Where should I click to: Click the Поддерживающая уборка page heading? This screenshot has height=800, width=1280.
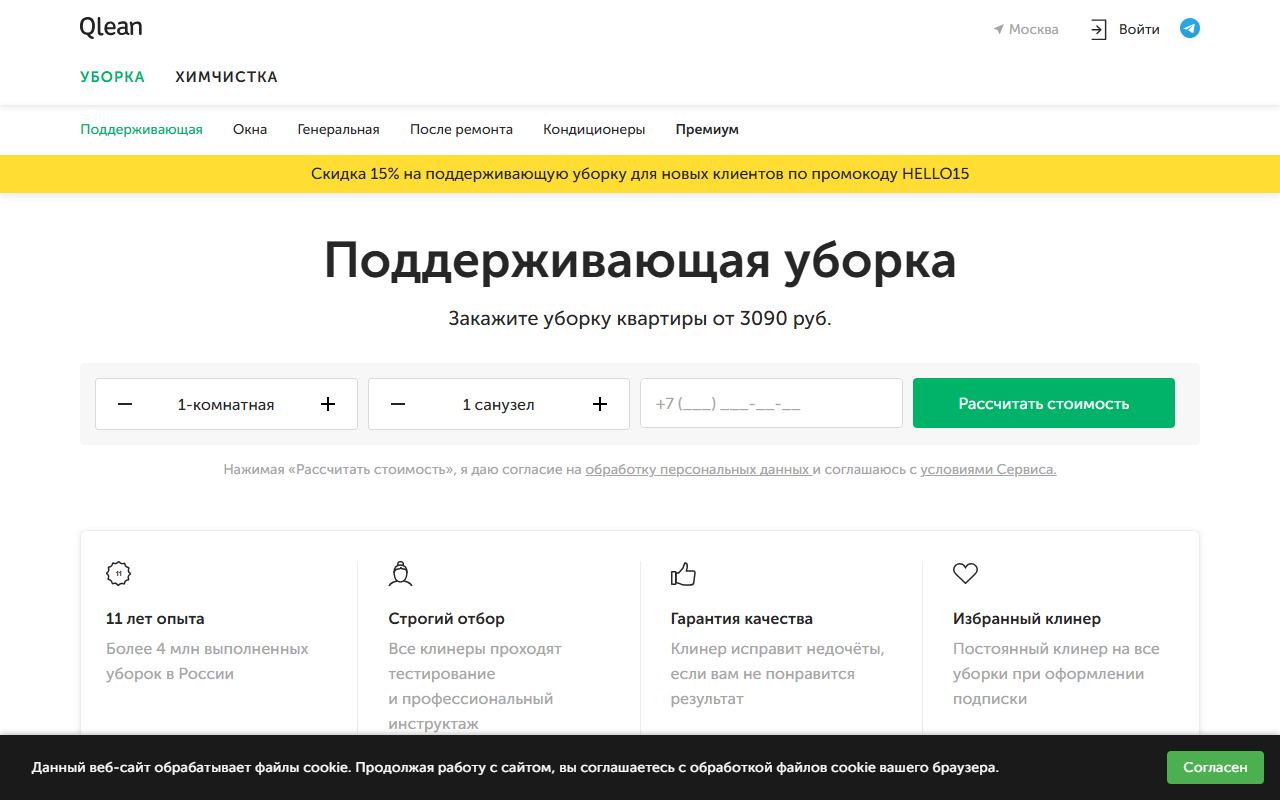[640, 261]
